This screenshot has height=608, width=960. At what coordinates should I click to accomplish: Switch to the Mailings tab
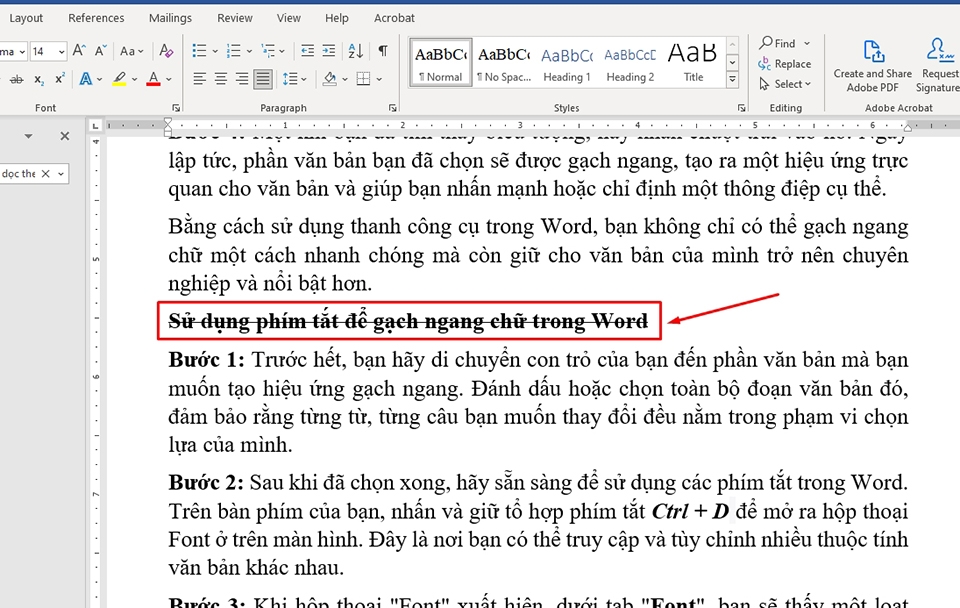[x=170, y=18]
